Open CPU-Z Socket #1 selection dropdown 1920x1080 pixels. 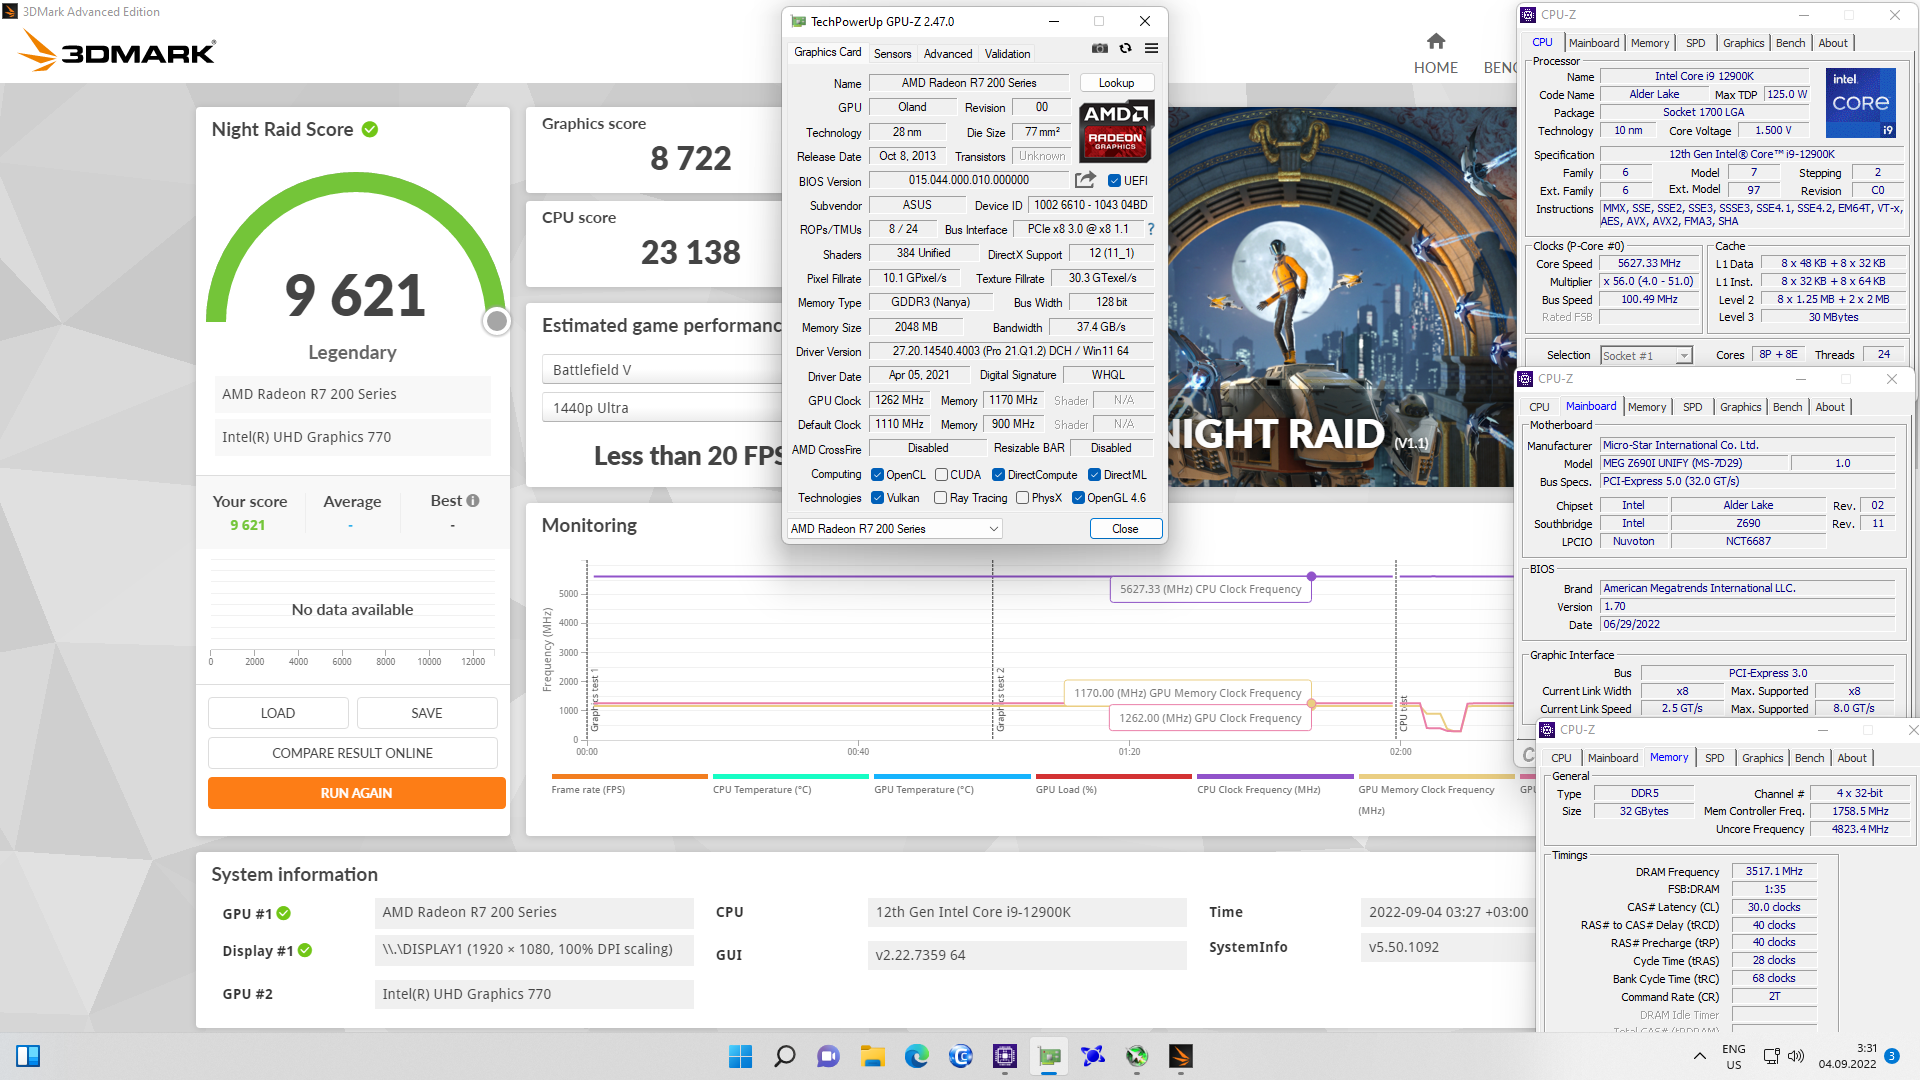[x=1646, y=356]
